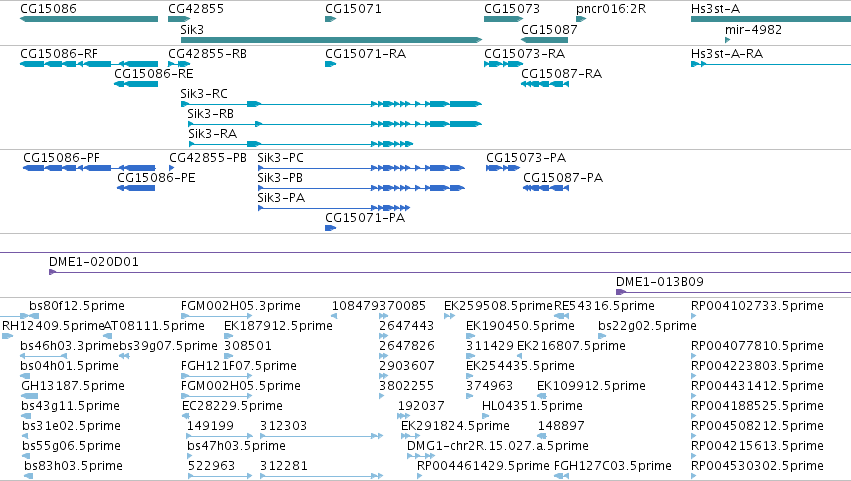Click the mir-4982 gene label
This screenshot has width=851, height=481.
[753, 29]
